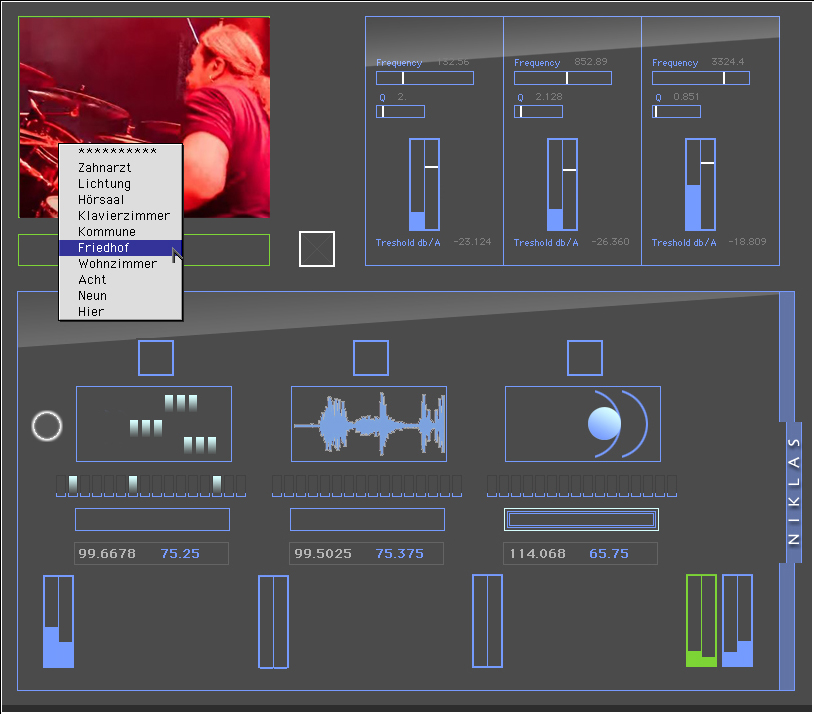
Task: Click the empty level meter below 99.5025
Action: point(274,622)
